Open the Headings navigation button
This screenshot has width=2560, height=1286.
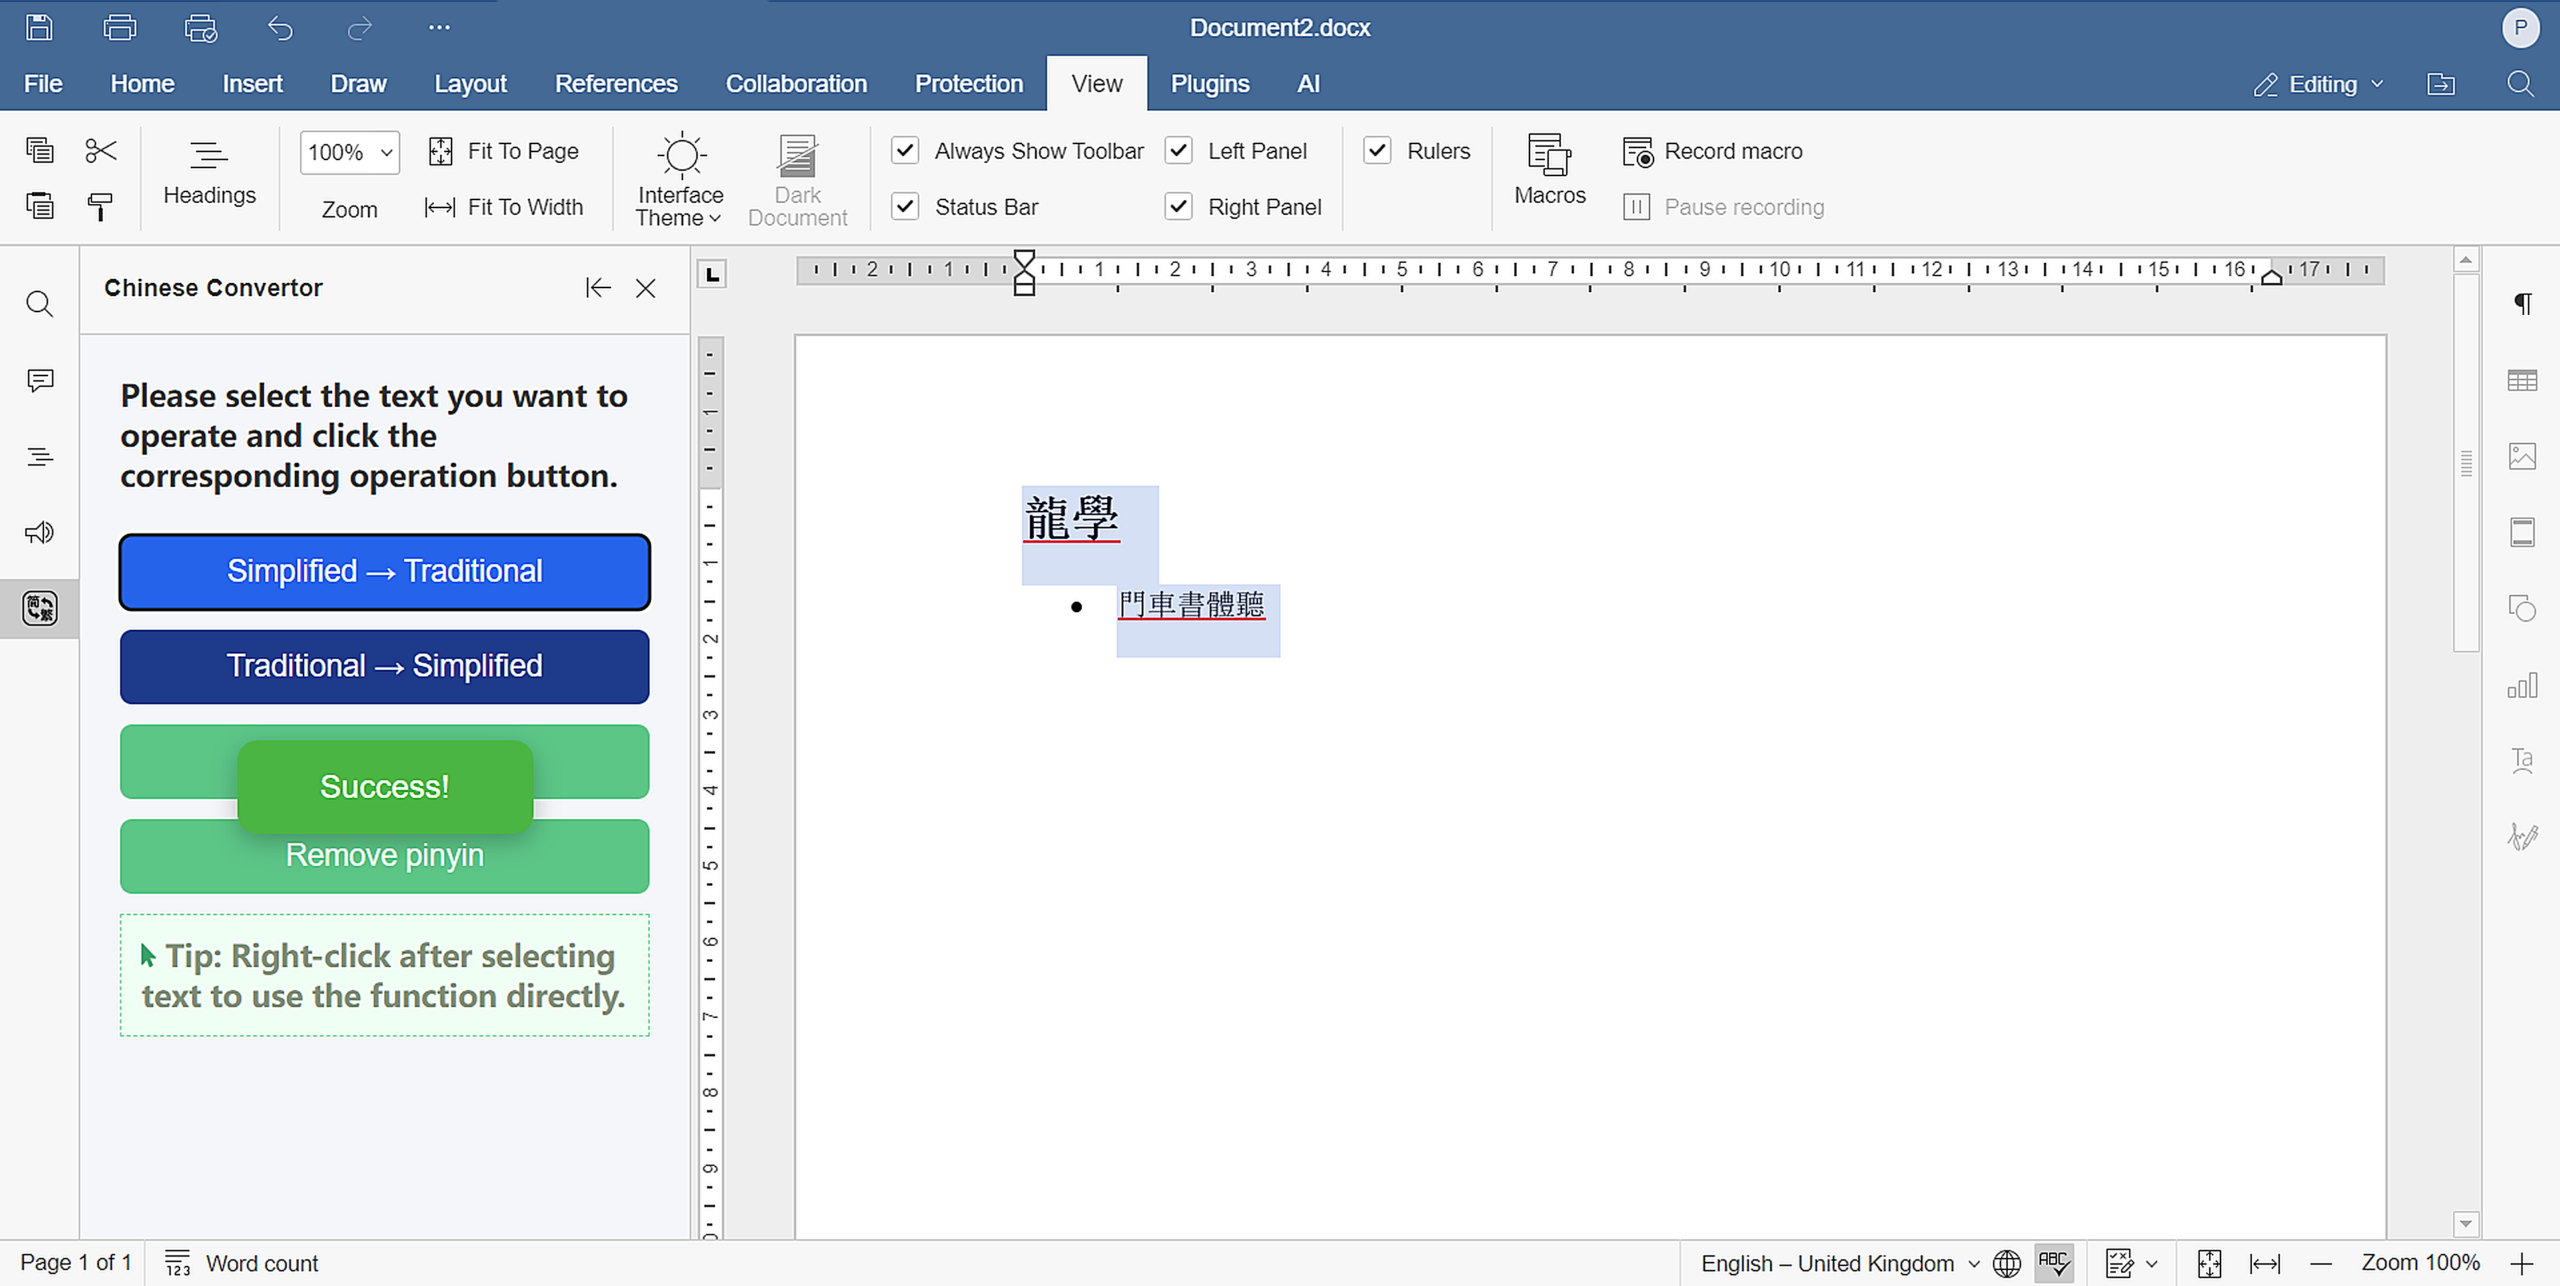210,172
